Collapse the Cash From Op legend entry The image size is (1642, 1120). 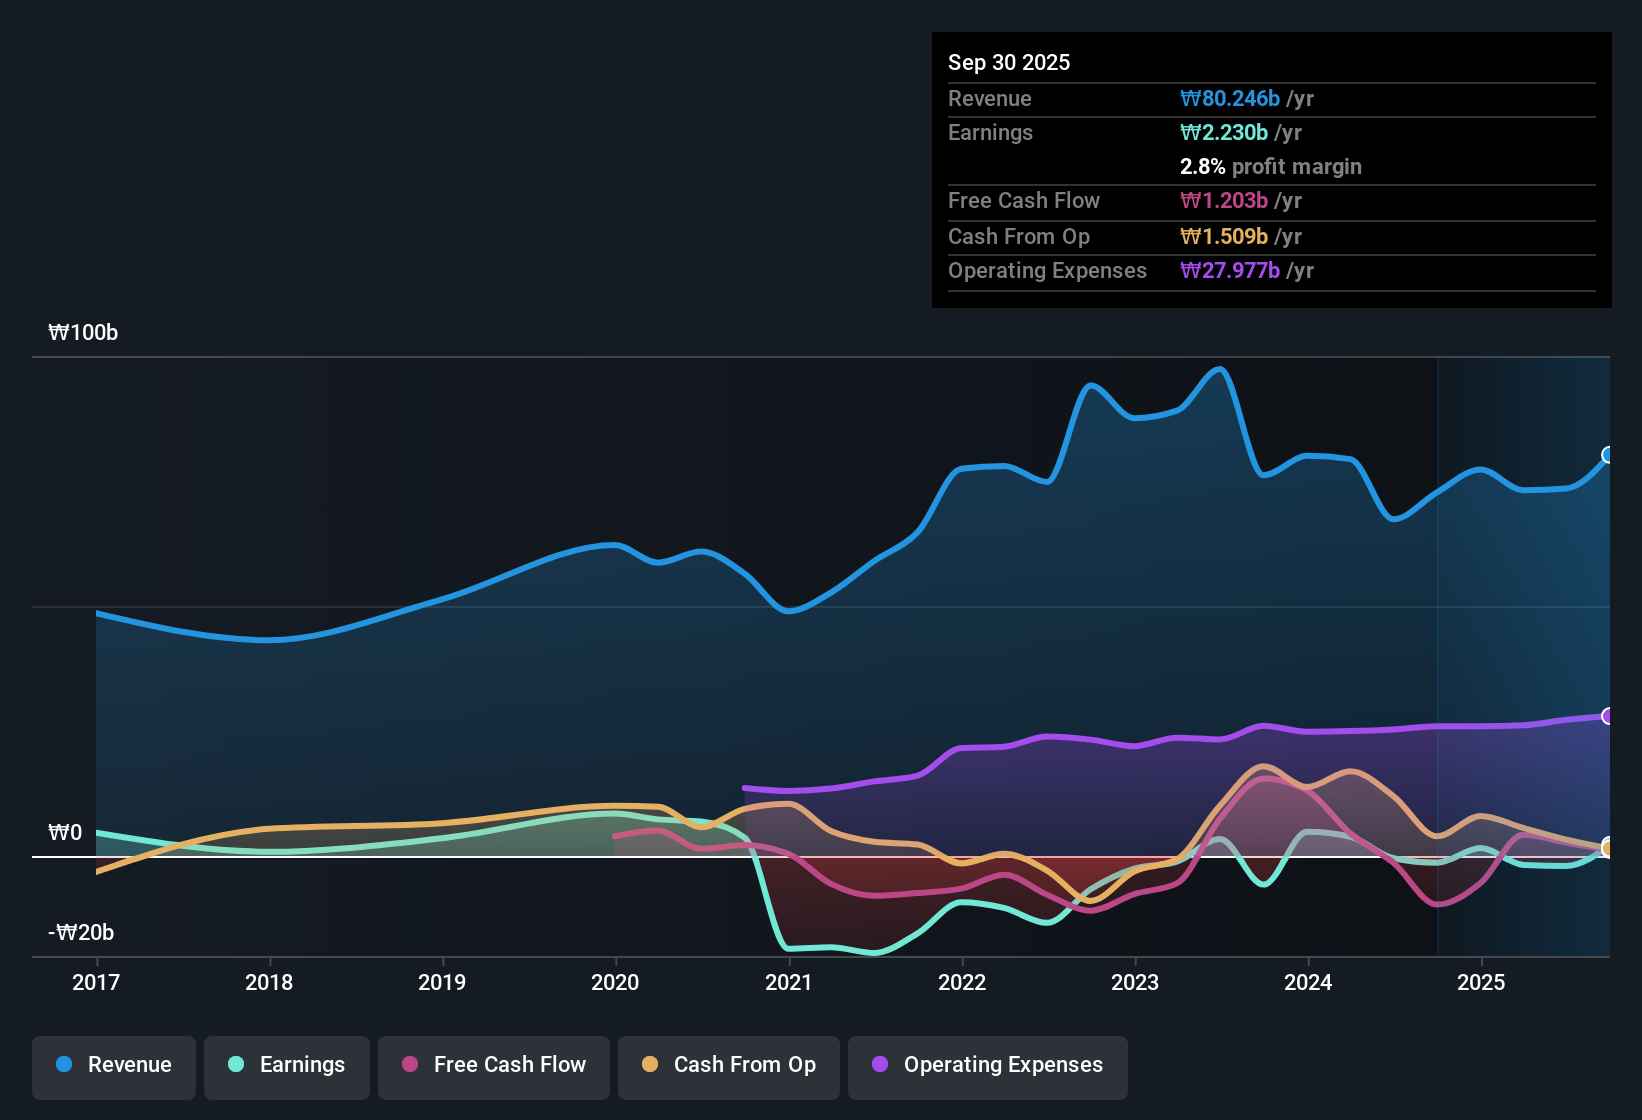[728, 1065]
